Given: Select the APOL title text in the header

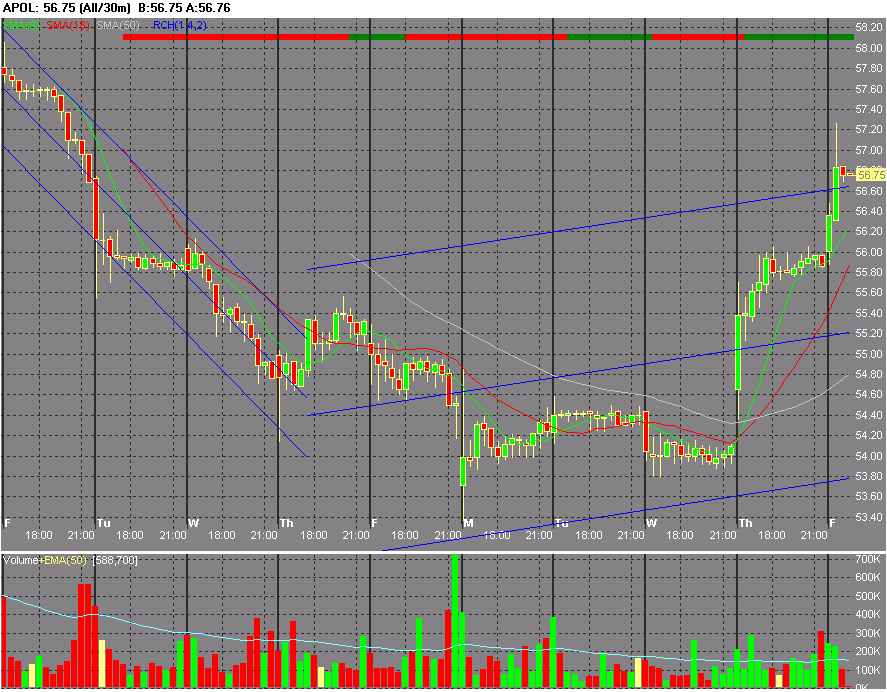Looking at the screenshot, I should click(x=18, y=8).
